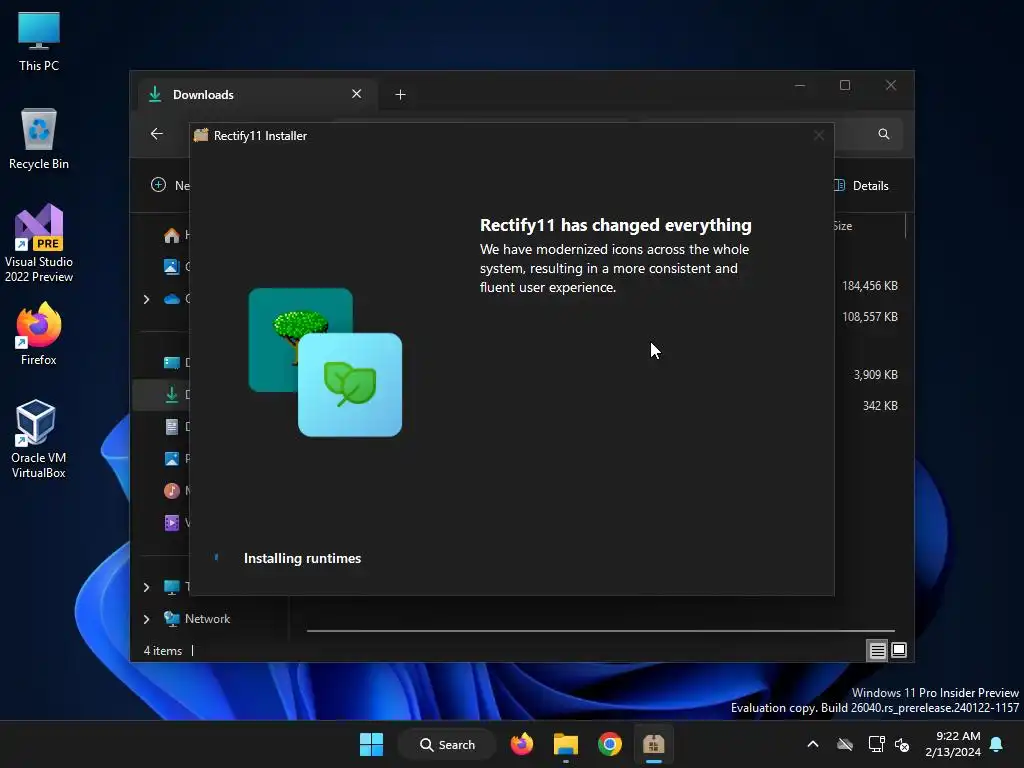
Task: Expand the This PC node in navigation pane
Action: coord(146,587)
